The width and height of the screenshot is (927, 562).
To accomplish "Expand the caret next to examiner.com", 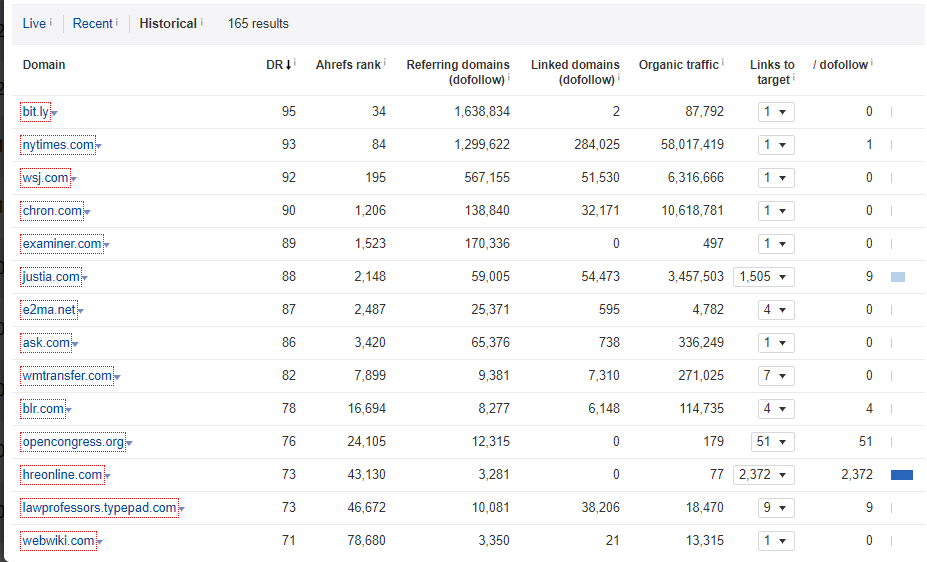I will [107, 245].
